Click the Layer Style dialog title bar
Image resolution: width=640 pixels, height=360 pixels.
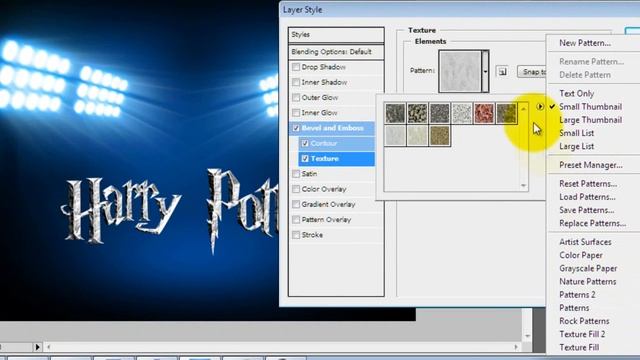[x=460, y=10]
